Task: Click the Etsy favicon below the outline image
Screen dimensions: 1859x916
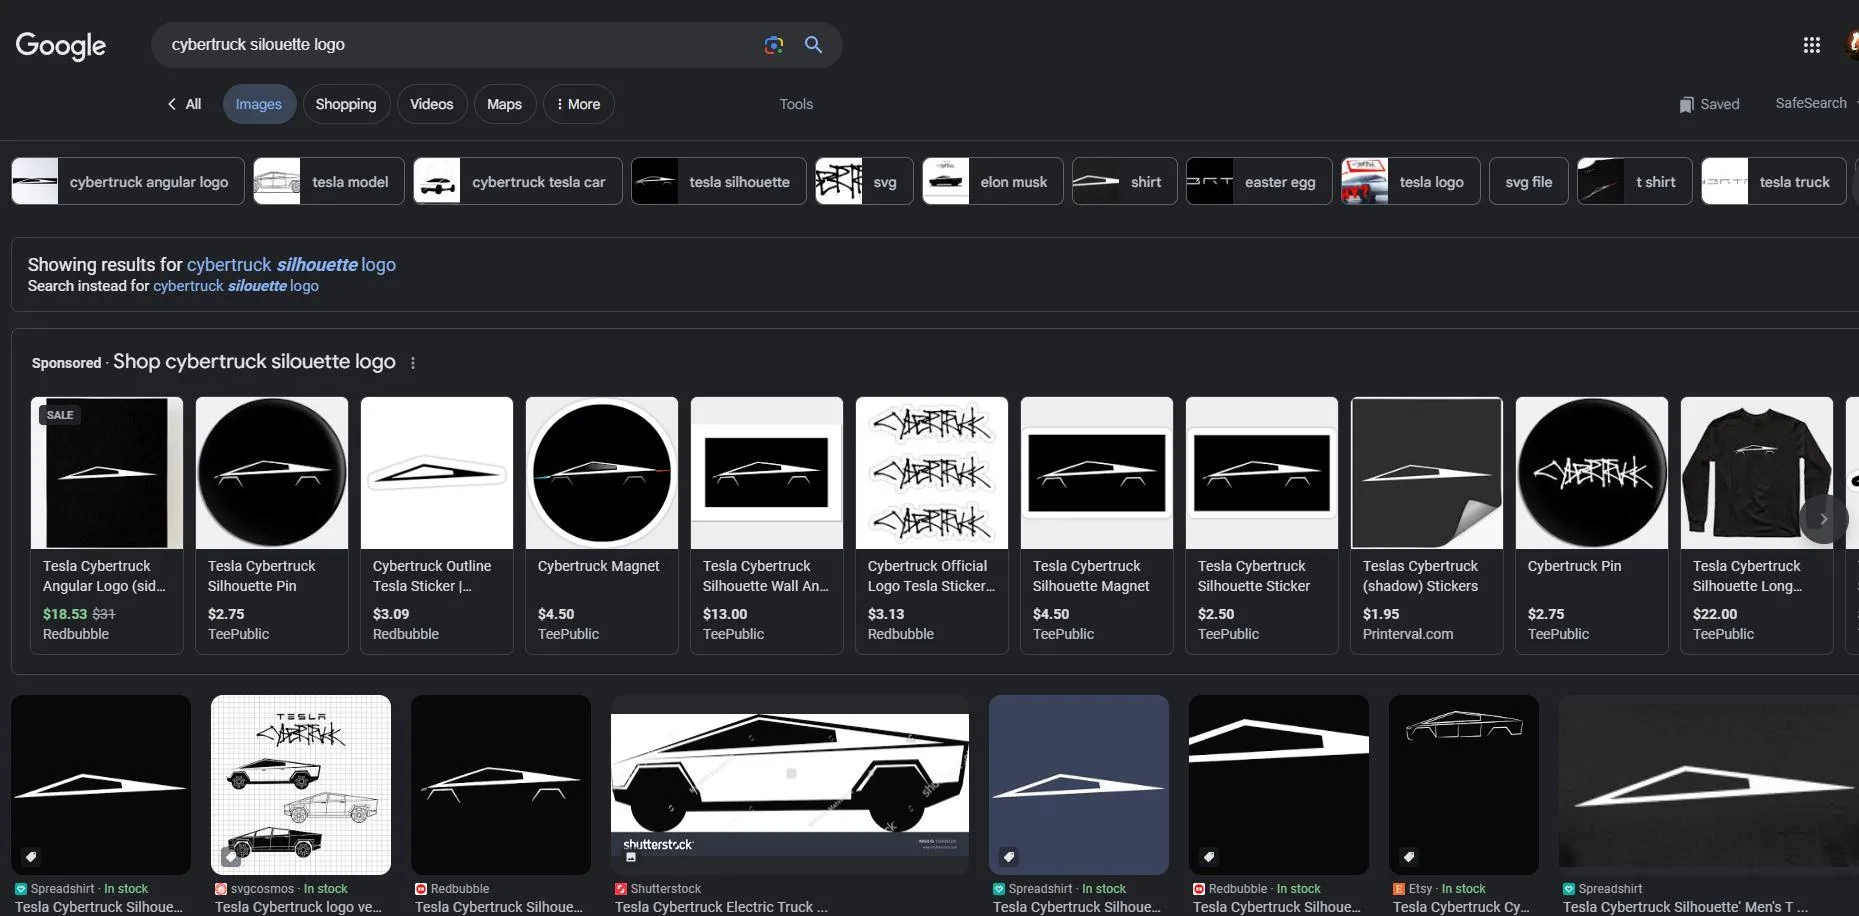Action: point(1399,889)
